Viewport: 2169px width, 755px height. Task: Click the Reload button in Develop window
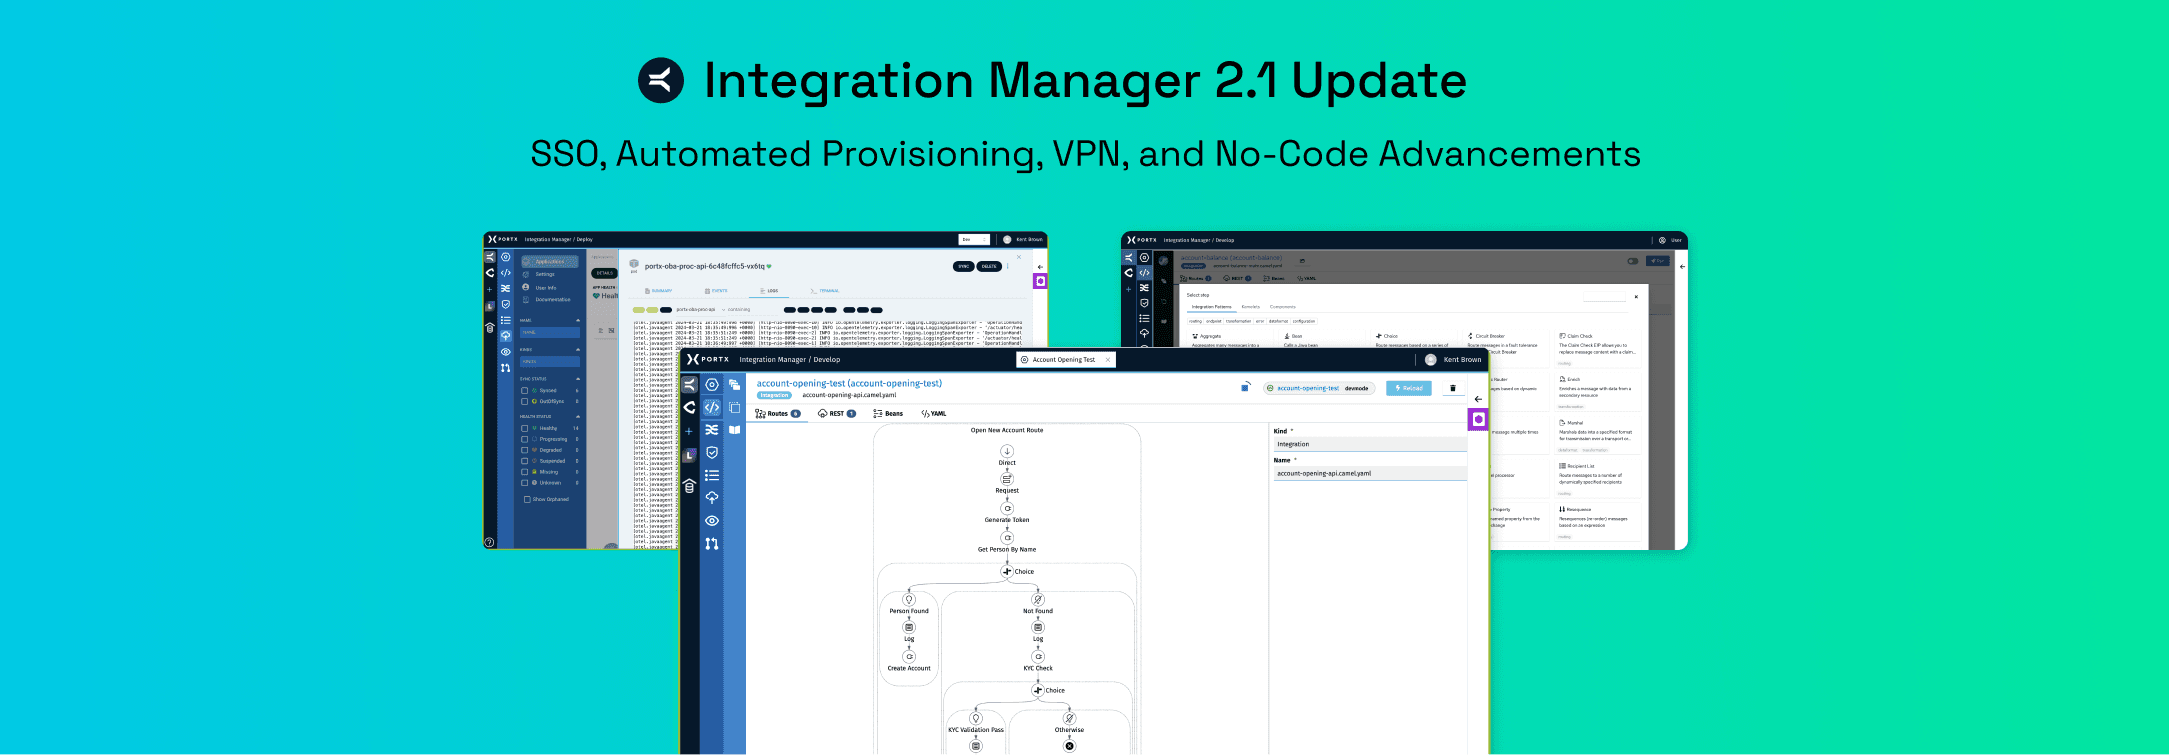[x=1409, y=388]
